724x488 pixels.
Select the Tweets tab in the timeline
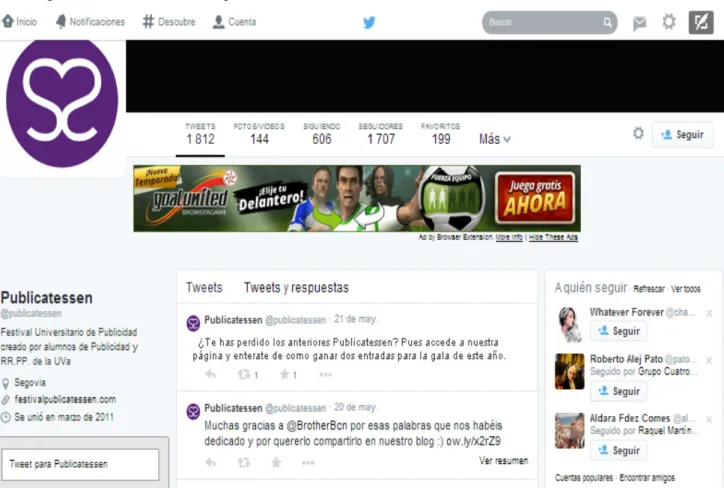tap(204, 287)
